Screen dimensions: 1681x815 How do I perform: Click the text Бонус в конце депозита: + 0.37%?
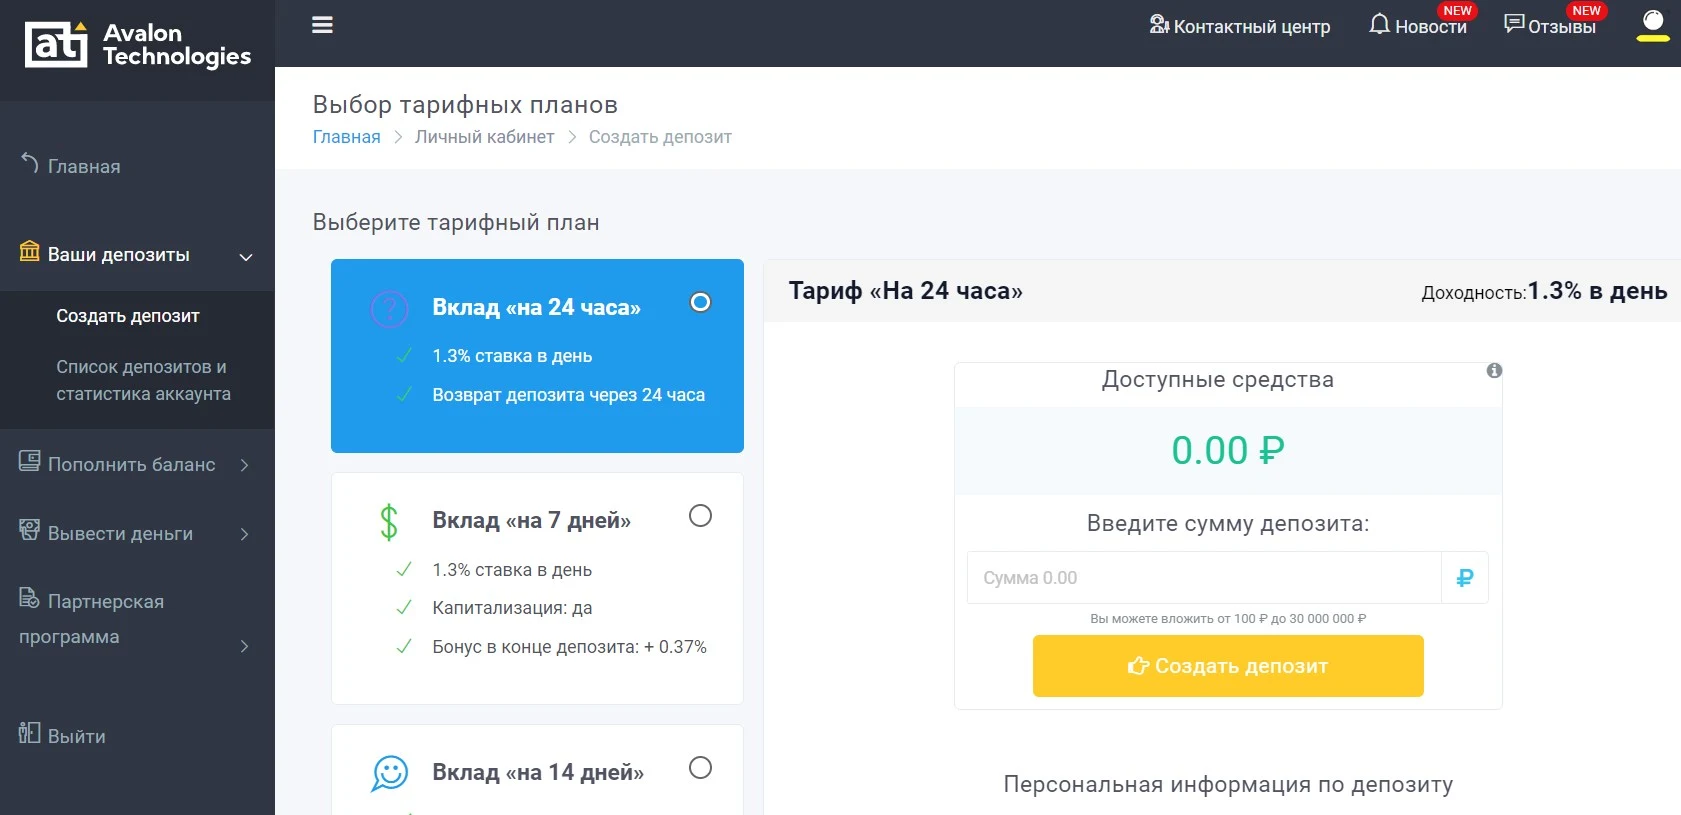click(570, 647)
